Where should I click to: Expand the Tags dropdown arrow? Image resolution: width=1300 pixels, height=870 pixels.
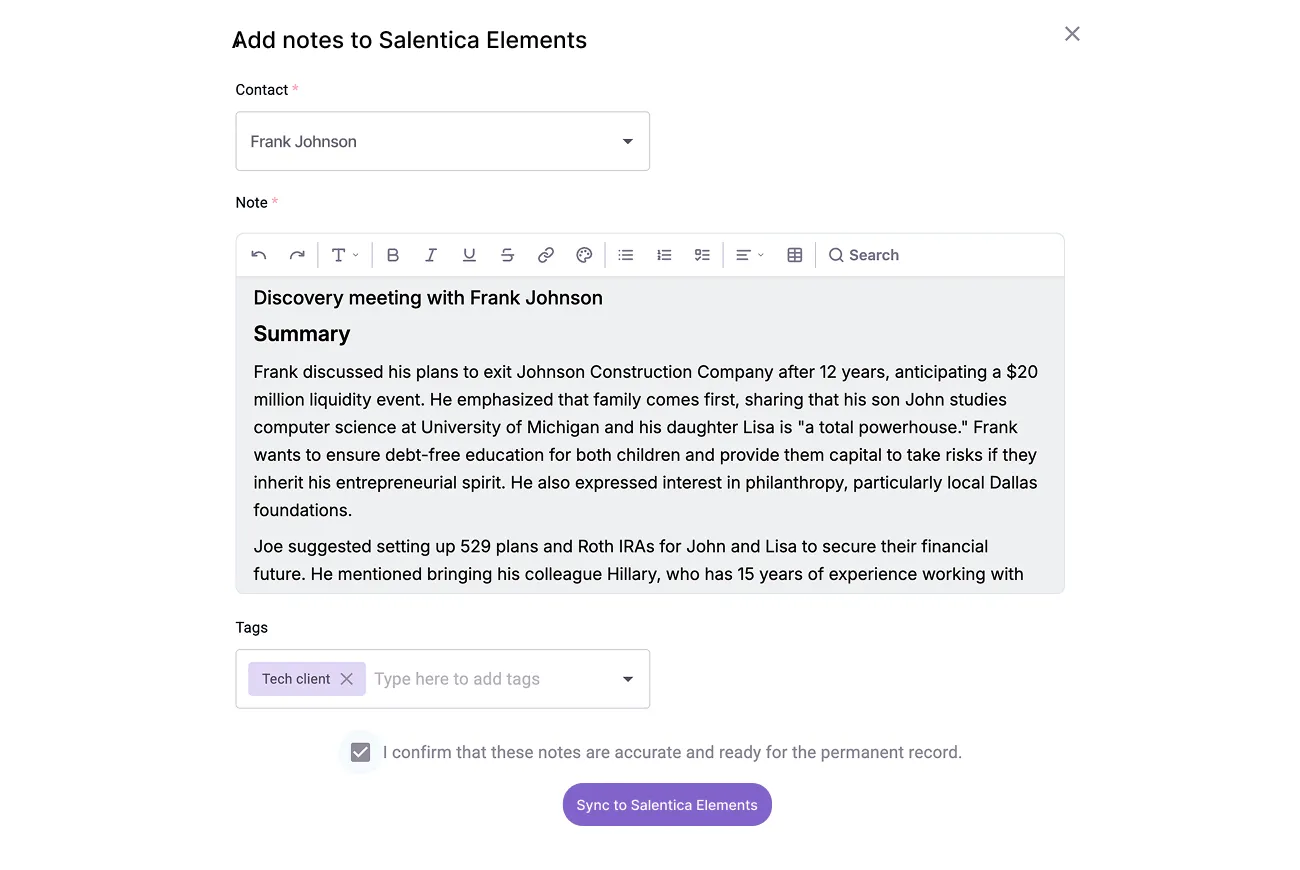coord(628,679)
